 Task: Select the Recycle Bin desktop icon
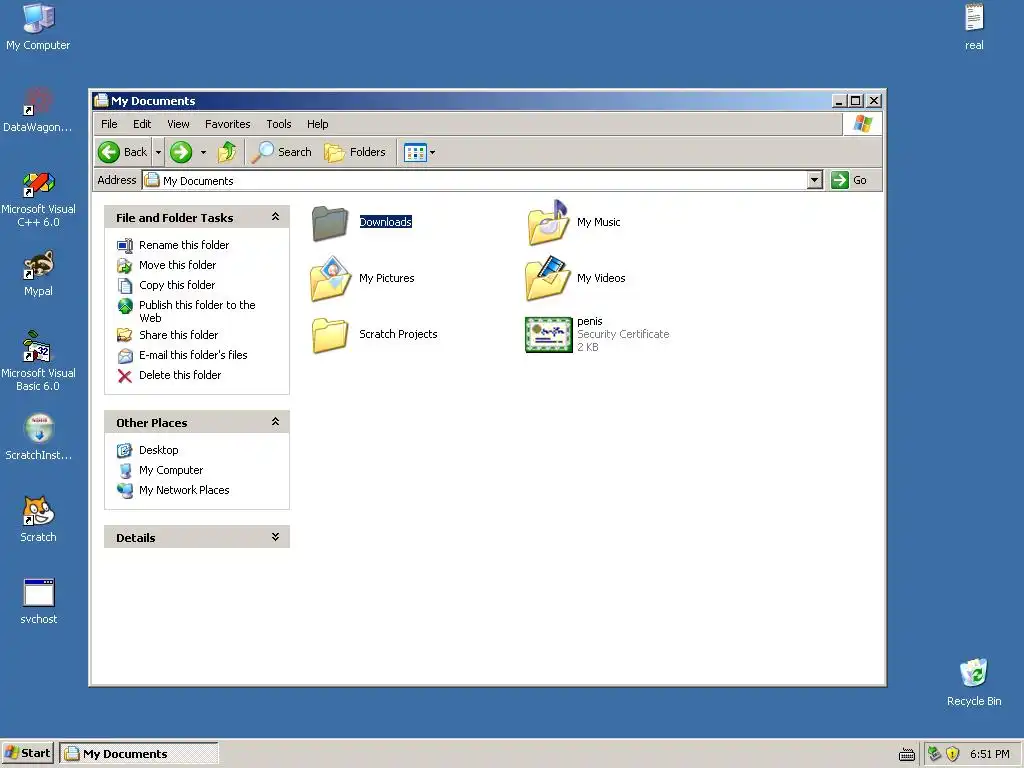point(974,673)
